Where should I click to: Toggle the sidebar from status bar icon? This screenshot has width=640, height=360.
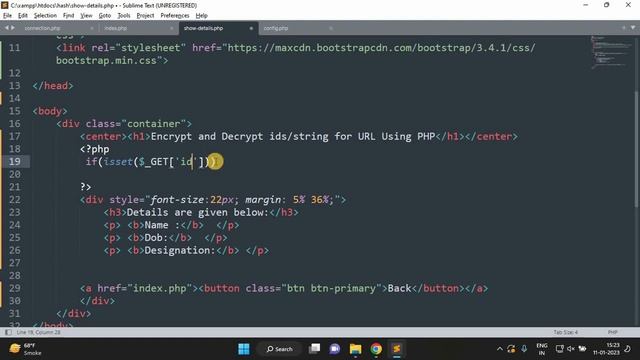coord(8,332)
